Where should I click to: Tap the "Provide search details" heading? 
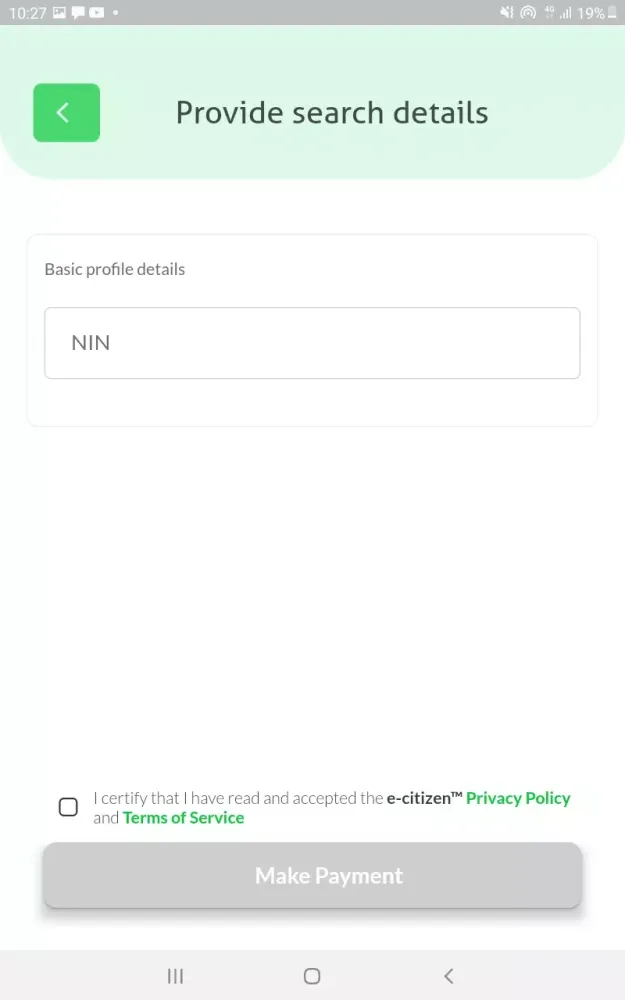pos(332,112)
